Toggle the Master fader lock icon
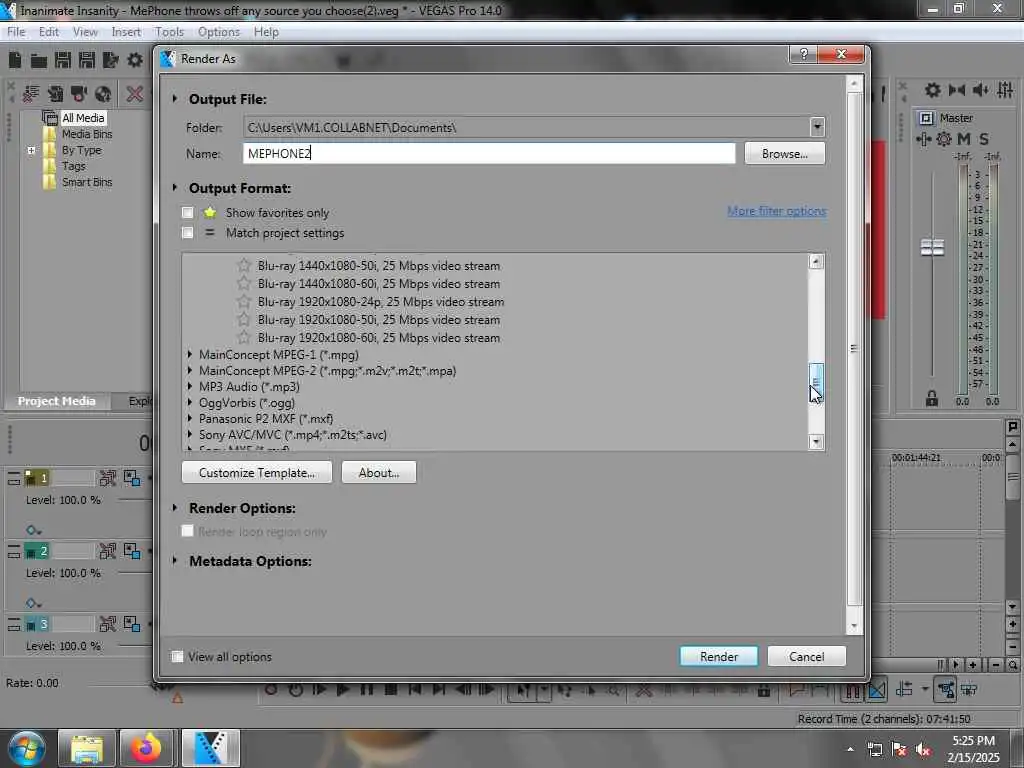Screen dimensions: 1024x768 (932, 398)
